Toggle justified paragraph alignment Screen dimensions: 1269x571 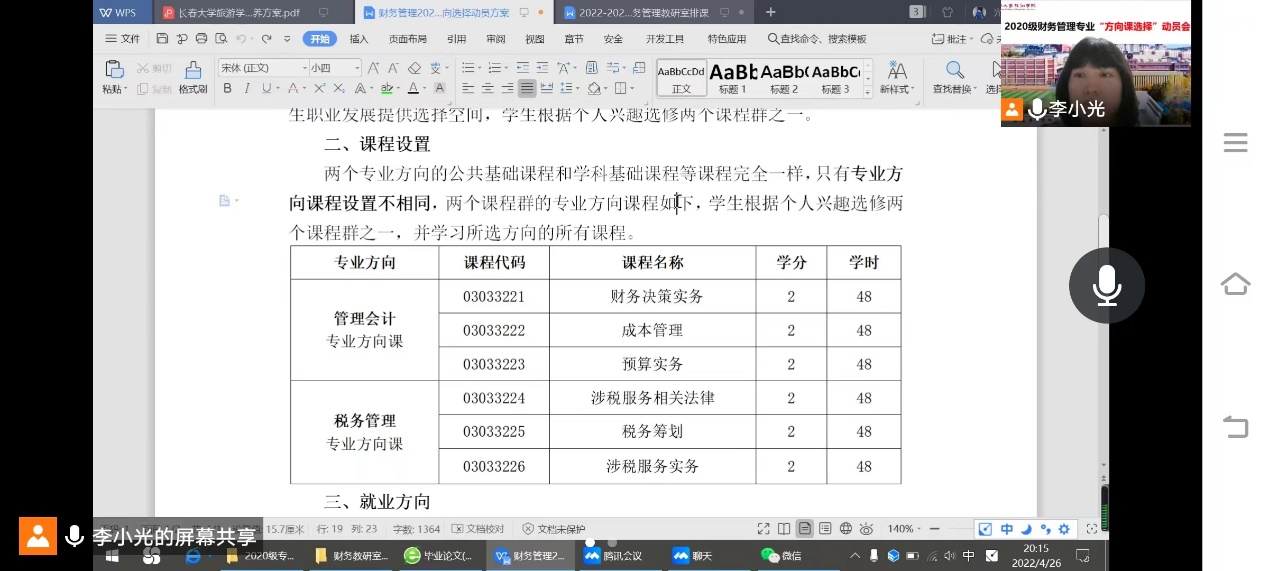click(x=527, y=88)
